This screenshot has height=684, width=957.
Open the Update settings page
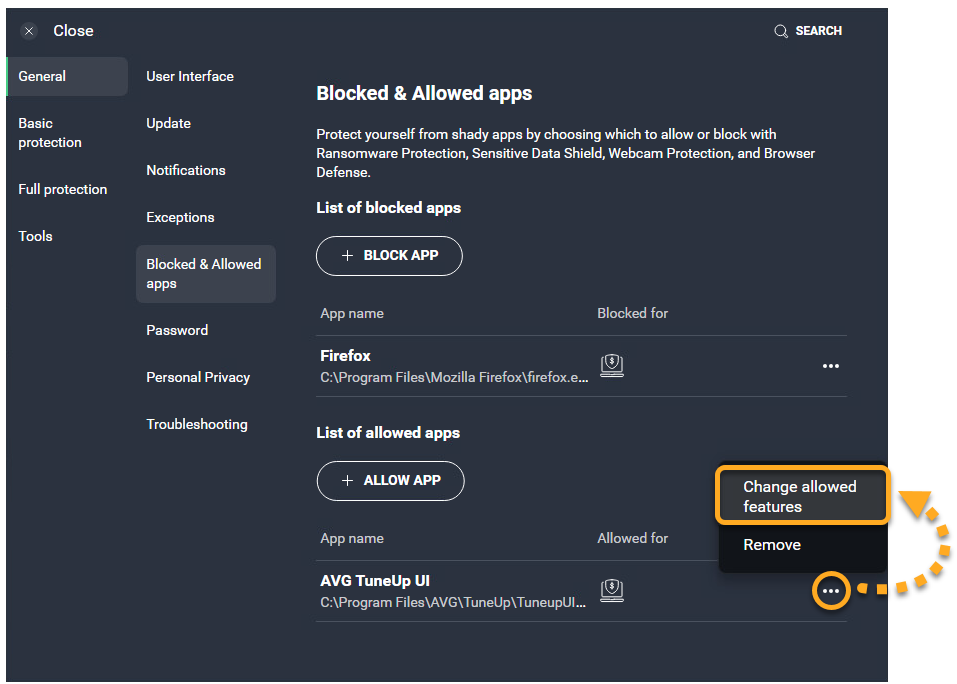[168, 123]
